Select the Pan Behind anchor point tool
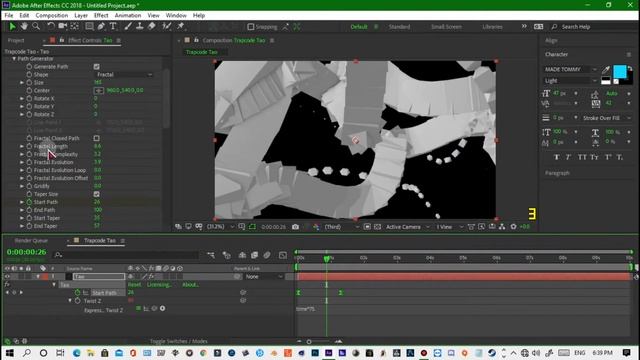Image resolution: width=640 pixels, height=360 pixels. pos(75,27)
